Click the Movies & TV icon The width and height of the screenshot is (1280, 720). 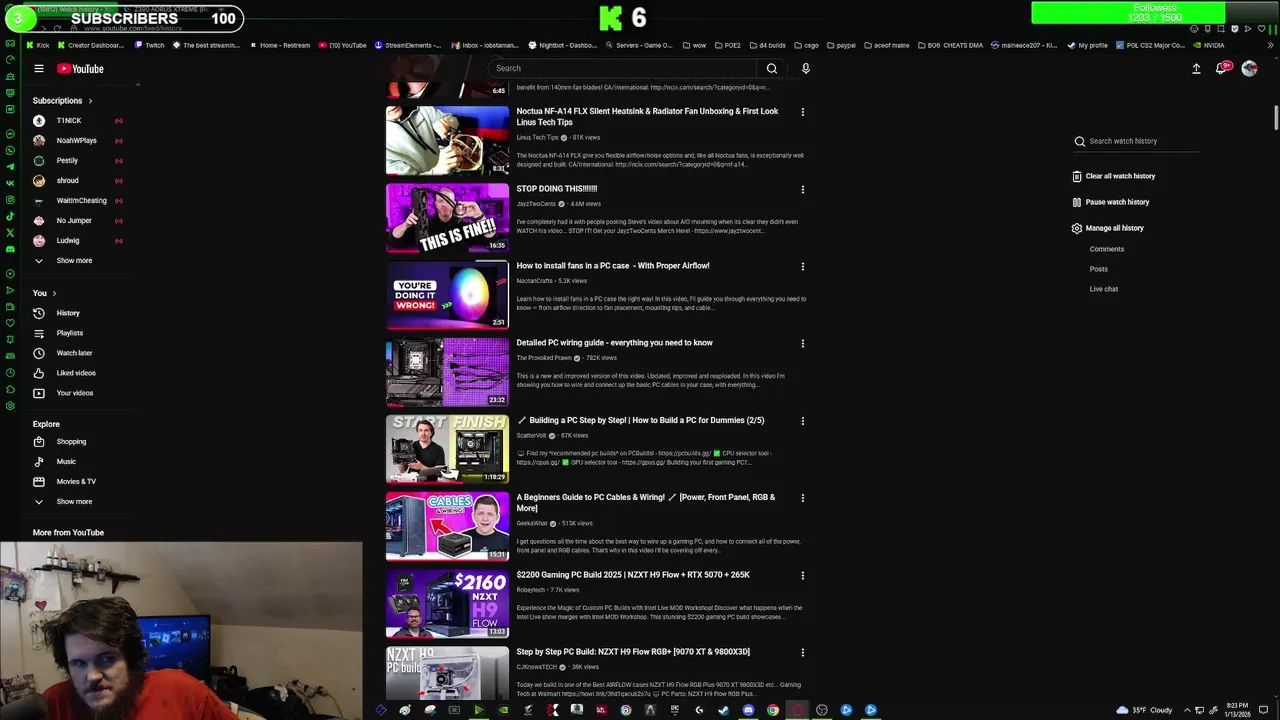(39, 482)
